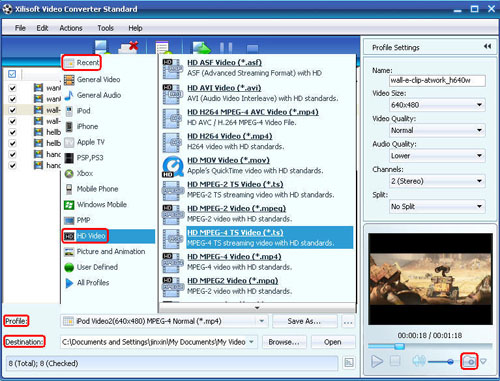
Task: Uncheck the highlighted wall- file checkbox
Action: point(12,110)
